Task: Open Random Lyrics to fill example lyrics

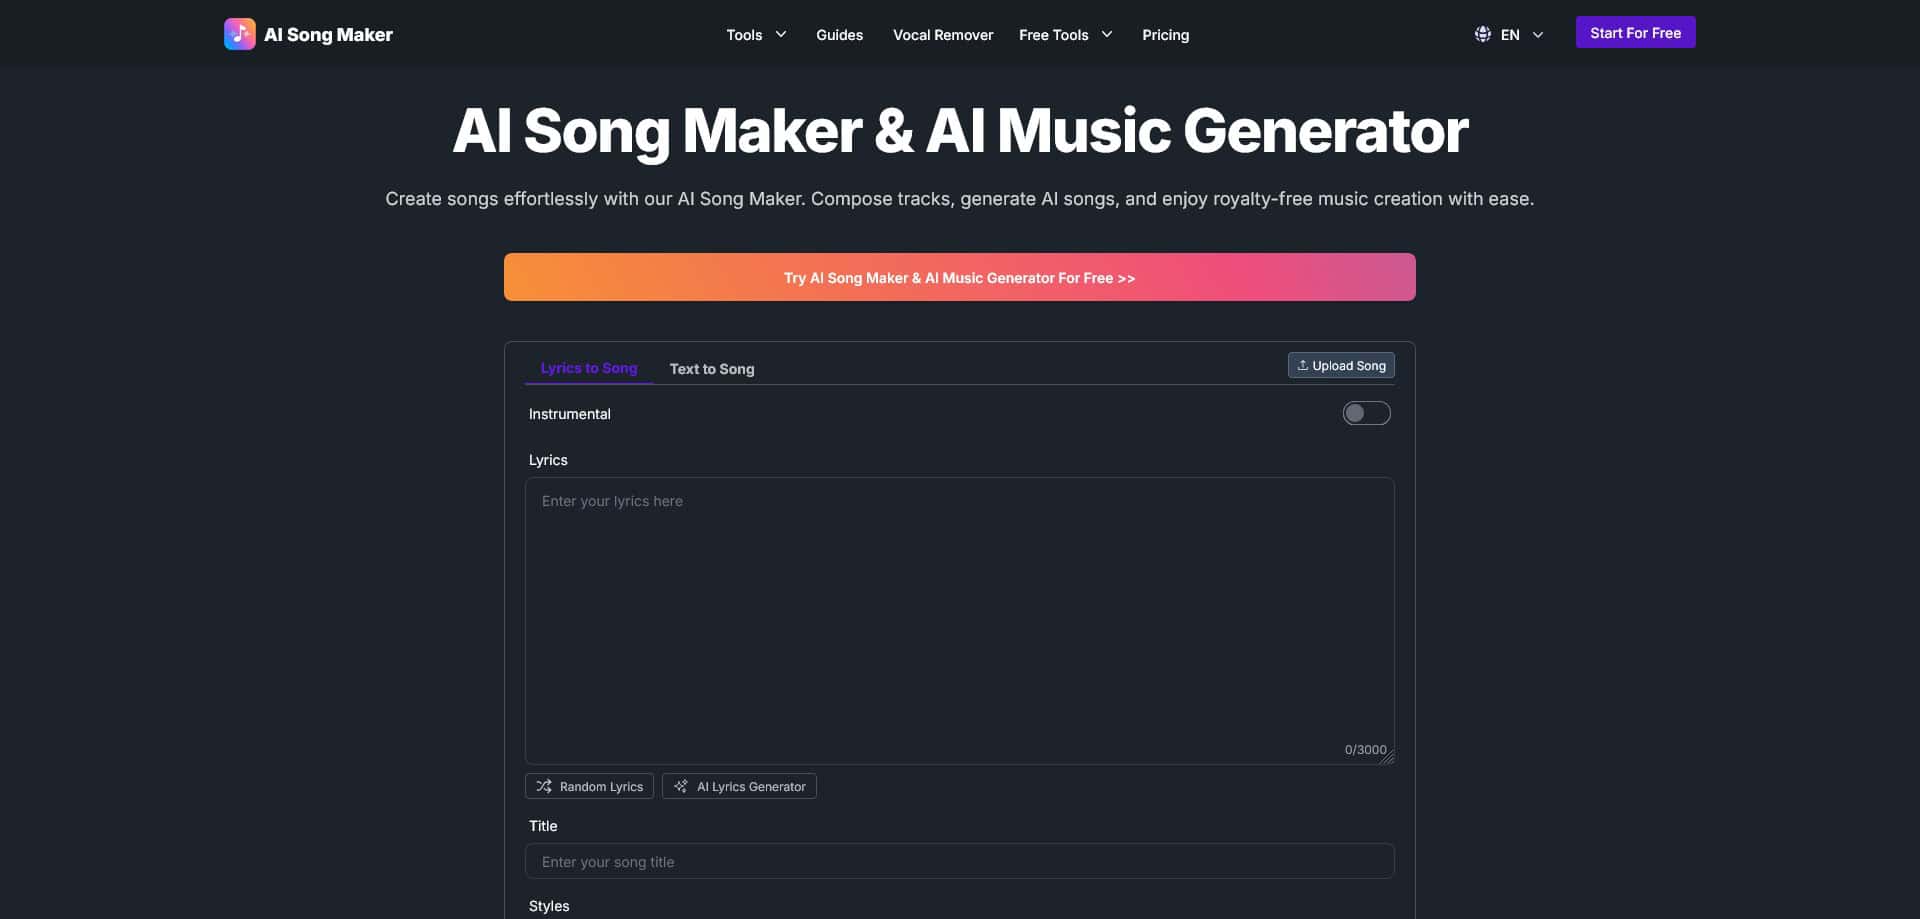Action: click(x=589, y=786)
